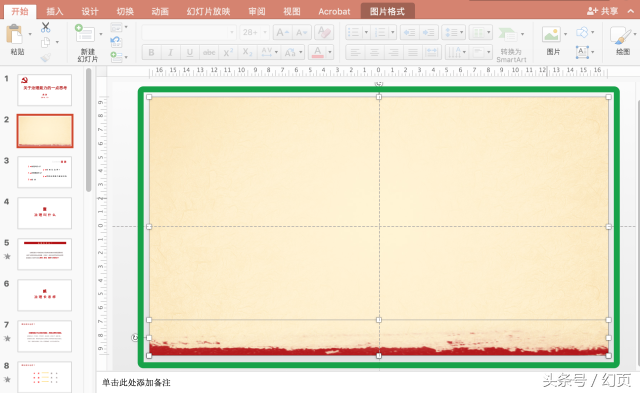Click the character spacing AV icon

[x=267, y=52]
